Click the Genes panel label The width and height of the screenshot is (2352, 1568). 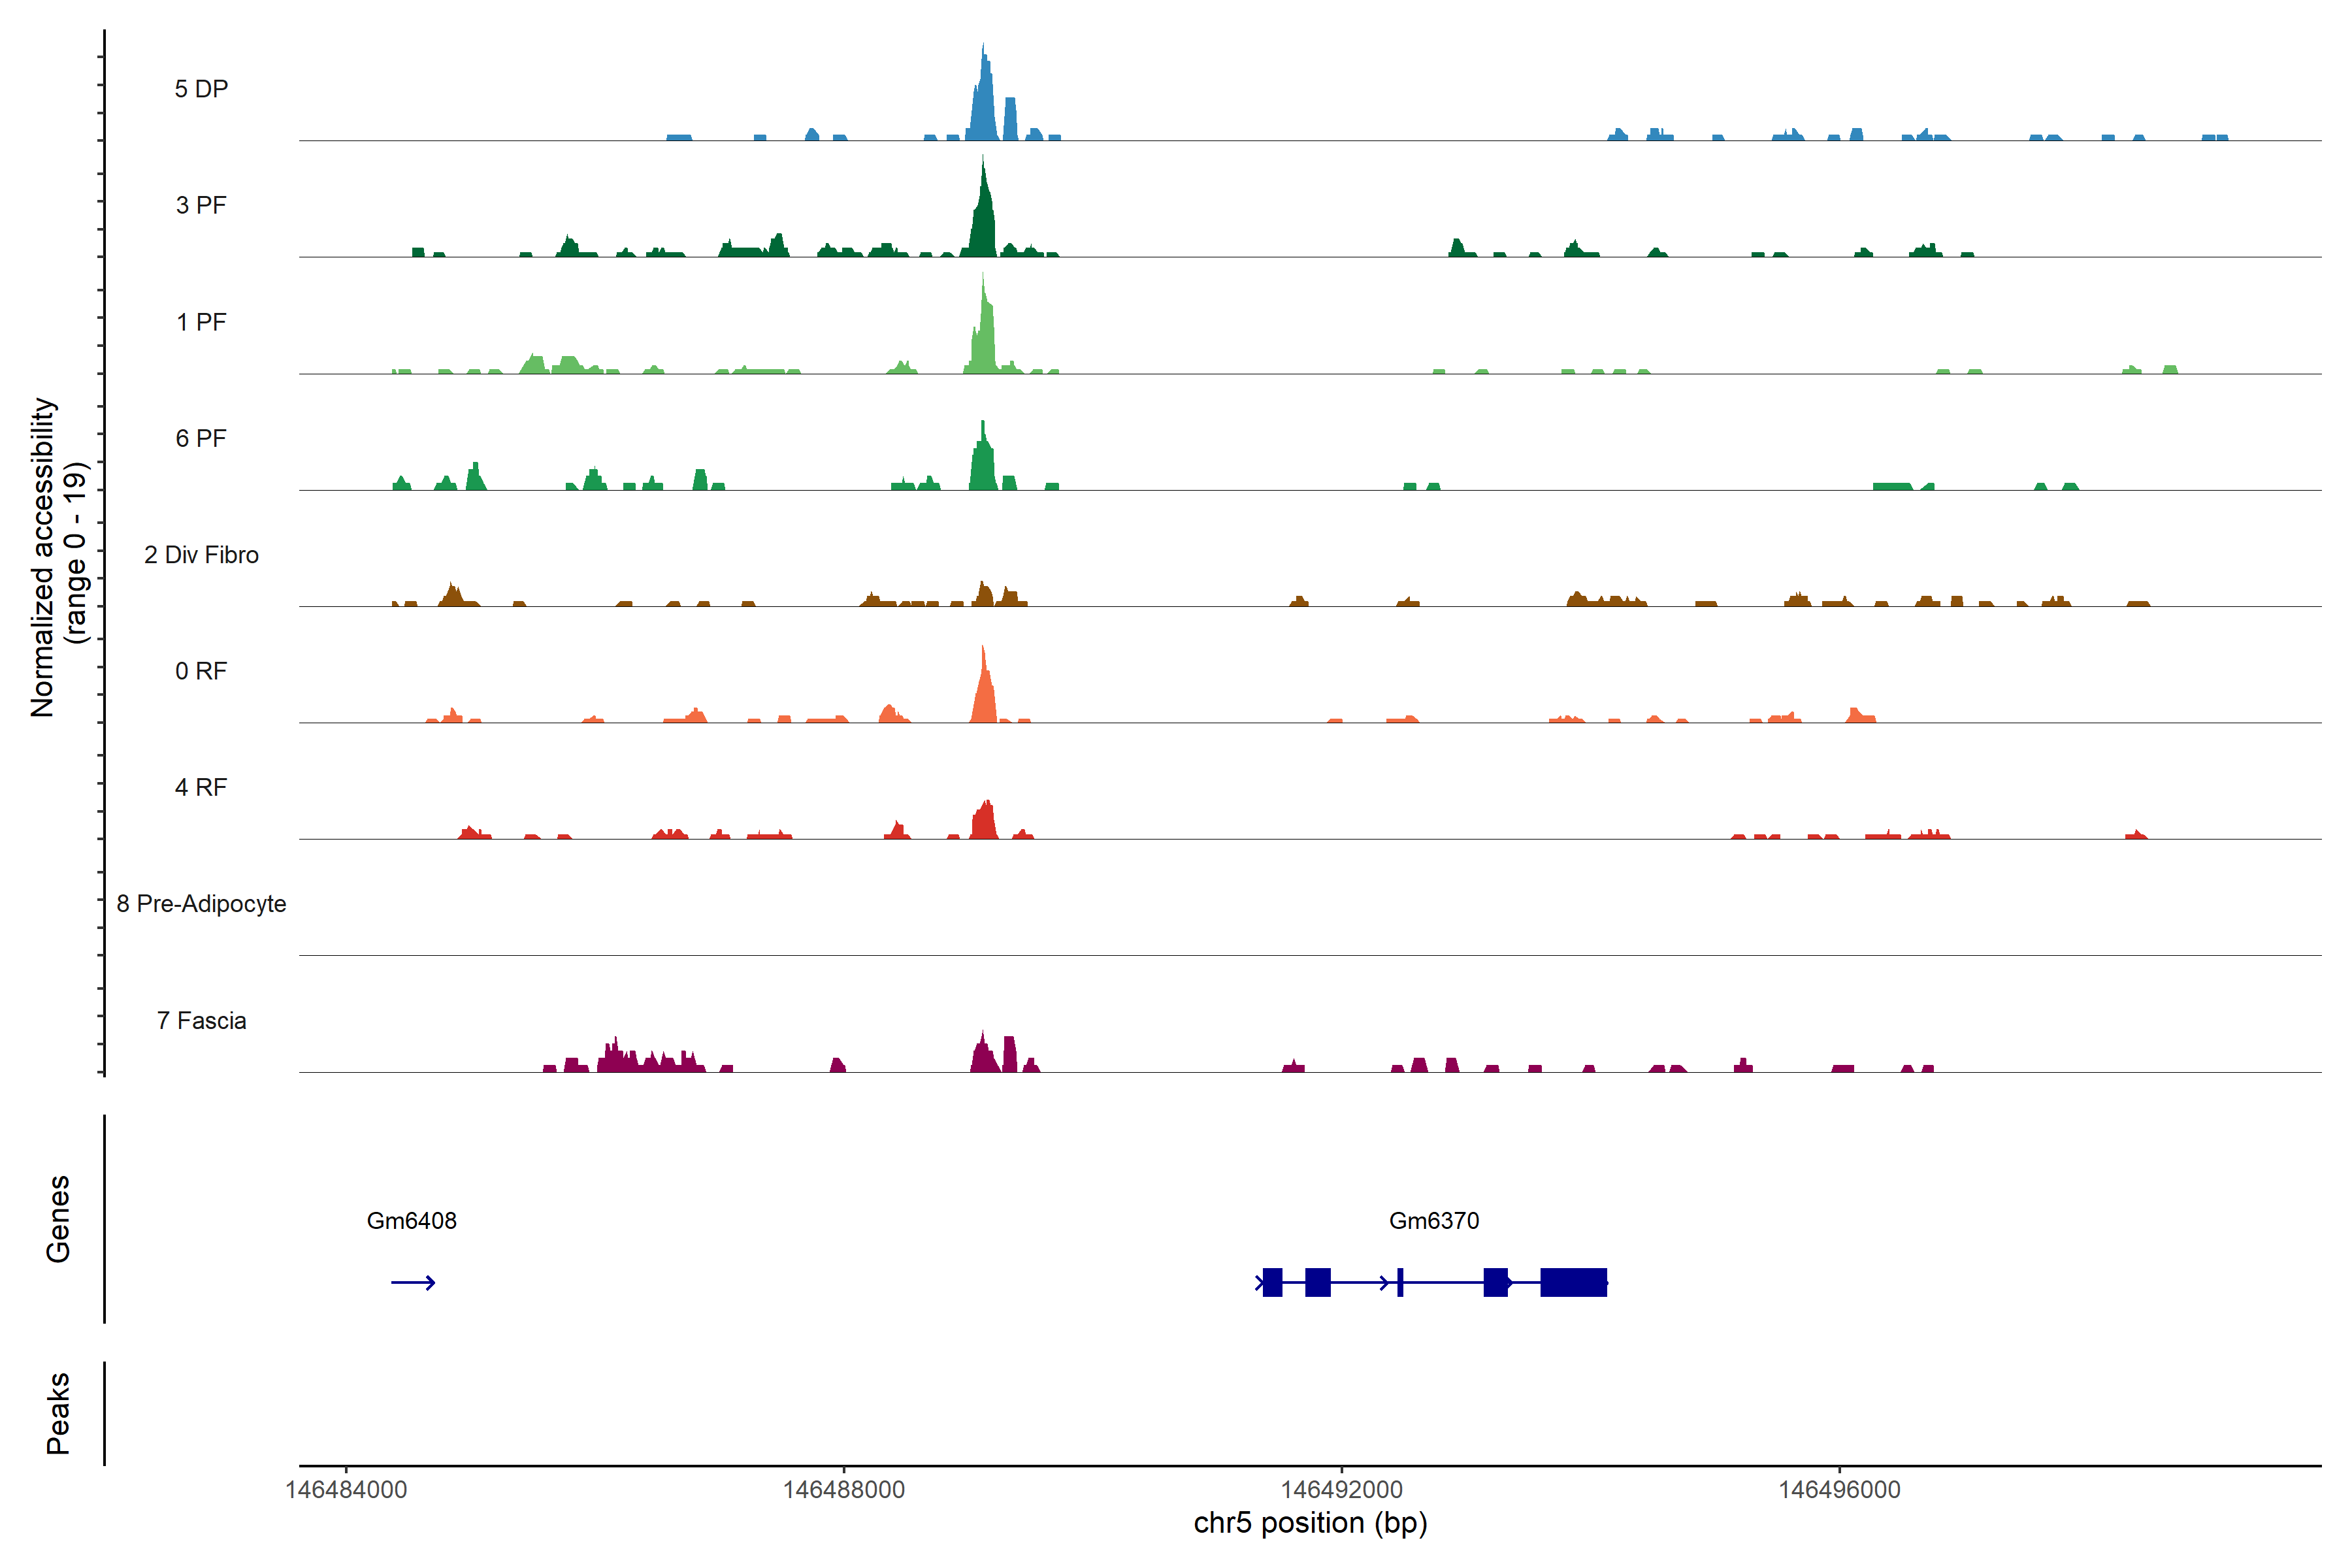pyautogui.click(x=58, y=1219)
